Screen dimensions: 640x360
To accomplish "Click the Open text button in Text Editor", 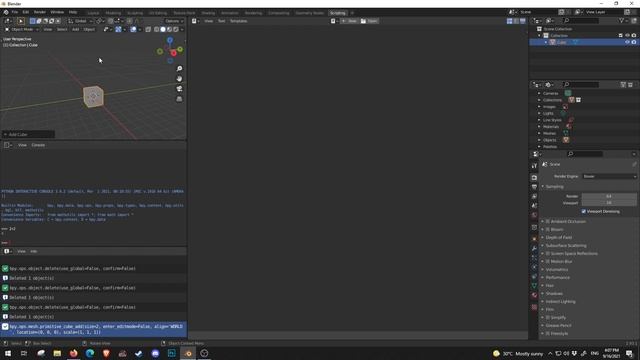I will point(369,21).
